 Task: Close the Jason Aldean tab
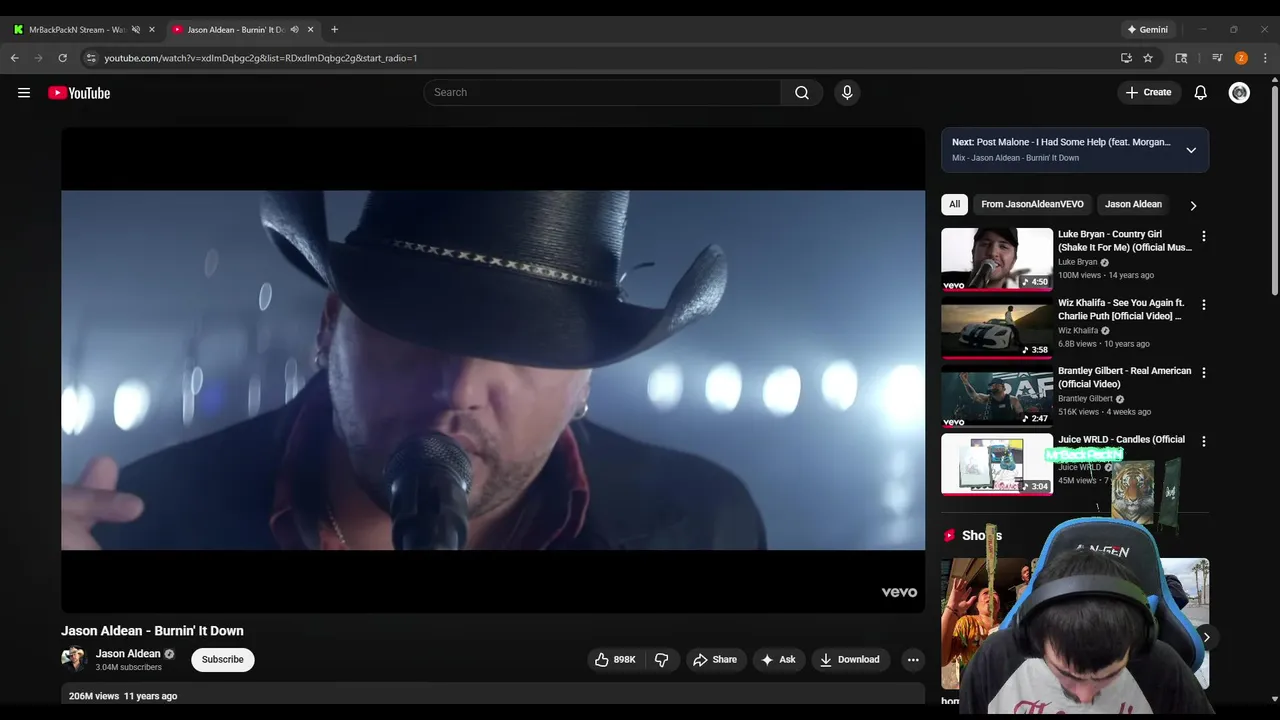(310, 30)
